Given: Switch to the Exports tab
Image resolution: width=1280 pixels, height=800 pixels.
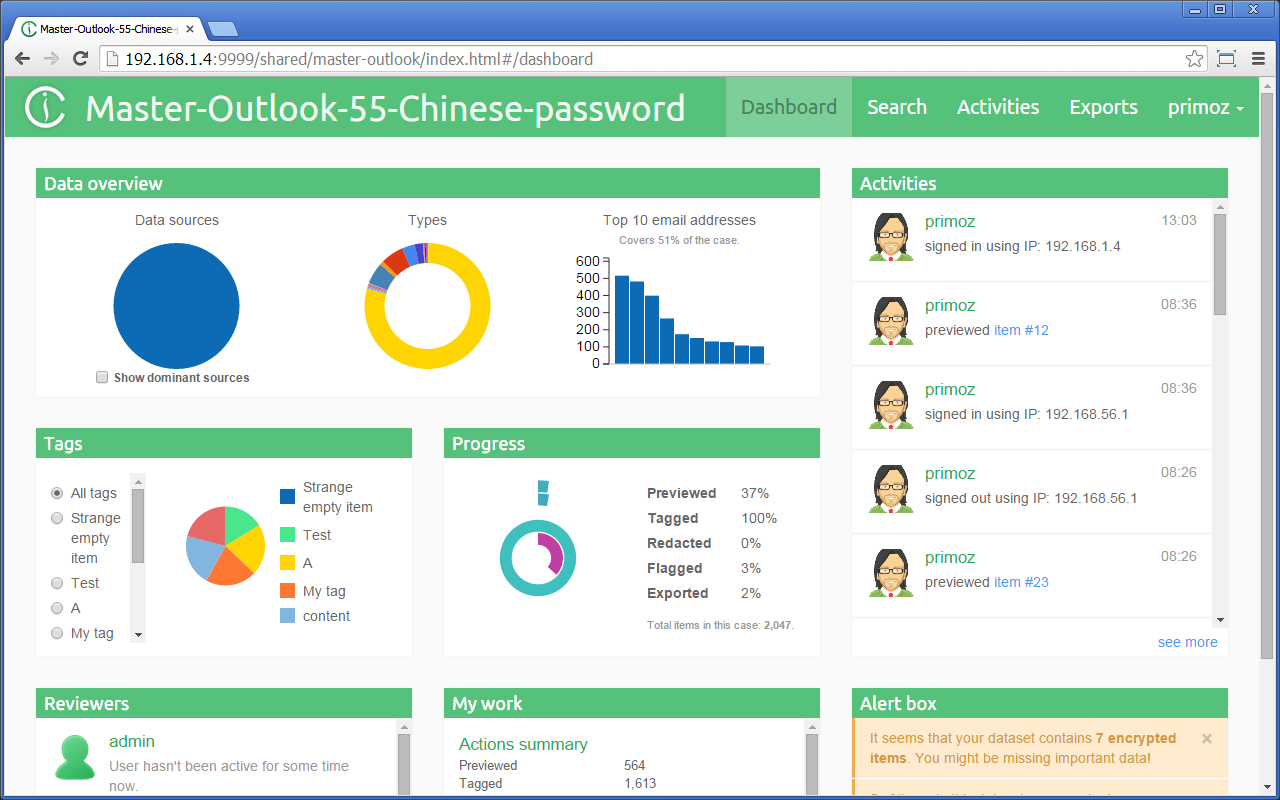Looking at the screenshot, I should tap(1103, 108).
